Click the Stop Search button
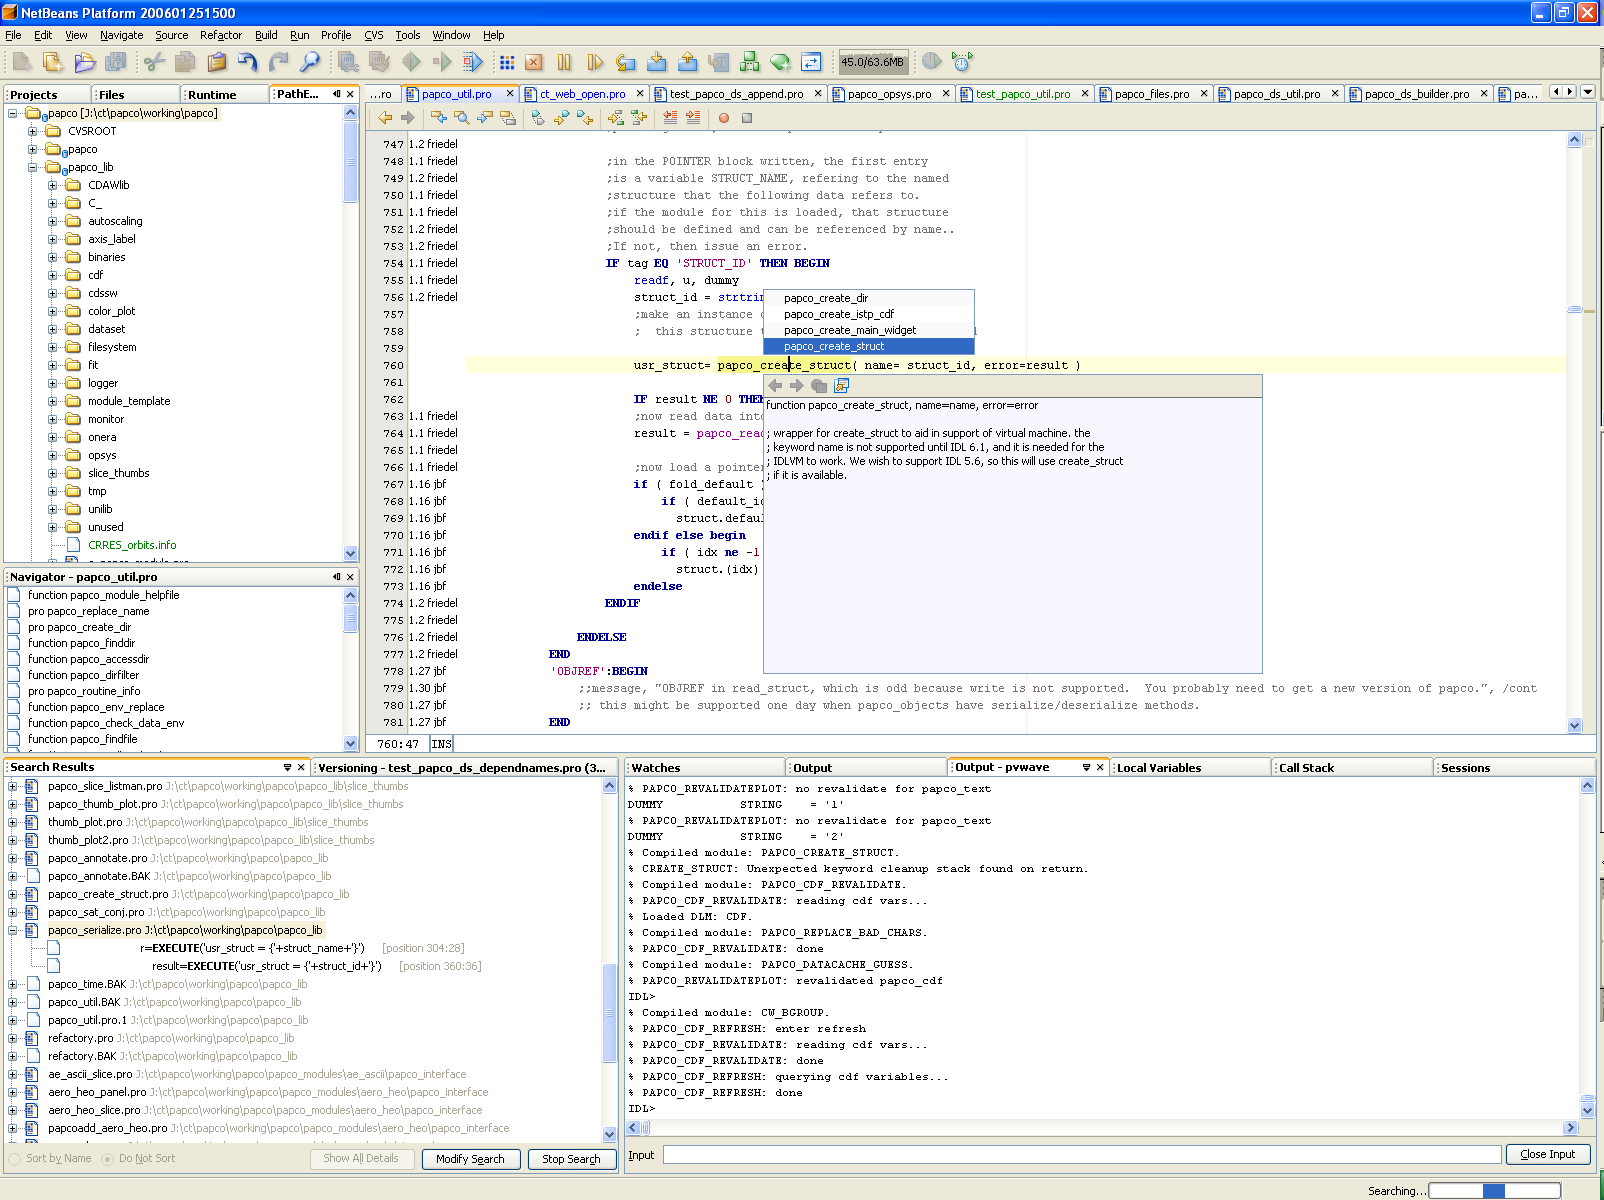Screen dimensions: 1604x1200 click(x=571, y=1159)
